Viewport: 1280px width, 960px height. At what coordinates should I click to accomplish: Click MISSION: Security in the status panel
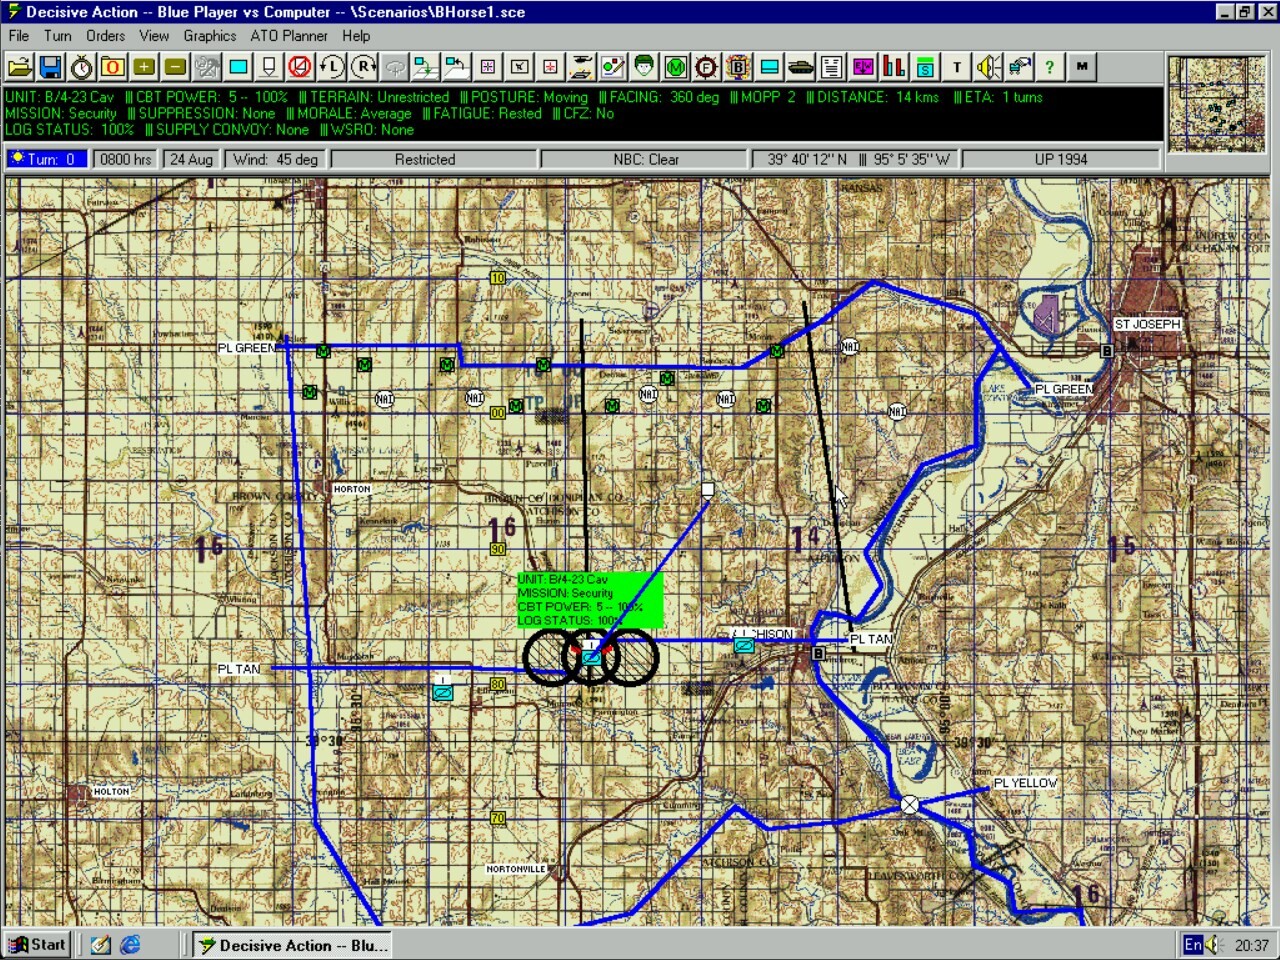pos(61,113)
